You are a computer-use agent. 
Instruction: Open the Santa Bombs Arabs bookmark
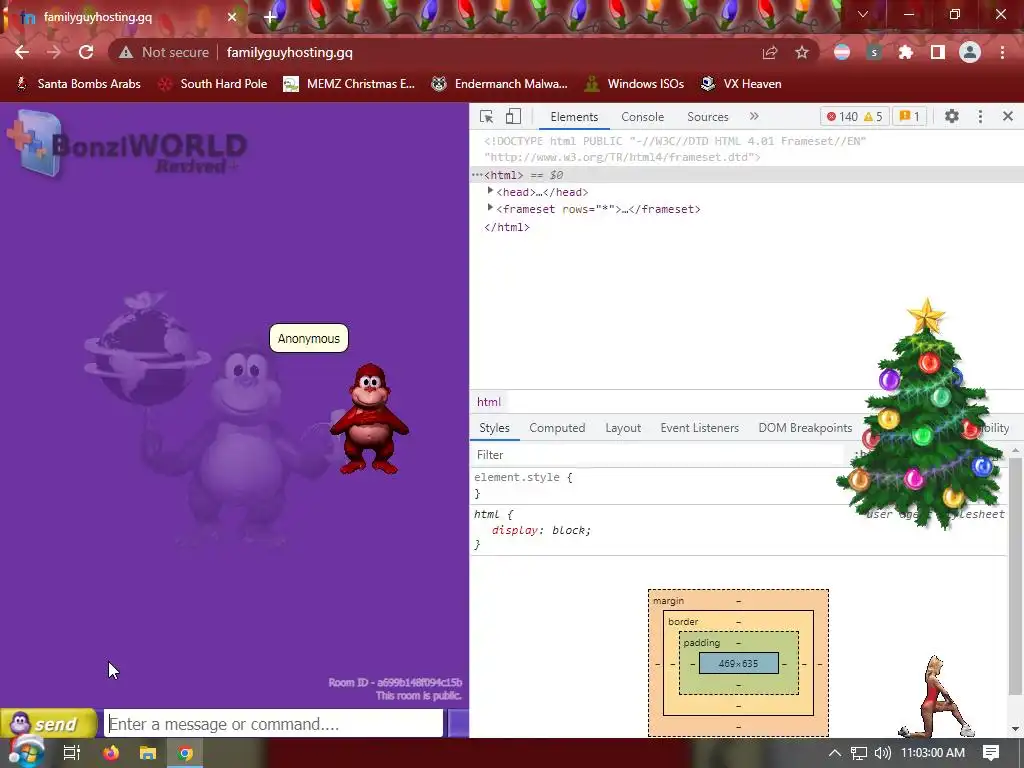click(x=78, y=84)
